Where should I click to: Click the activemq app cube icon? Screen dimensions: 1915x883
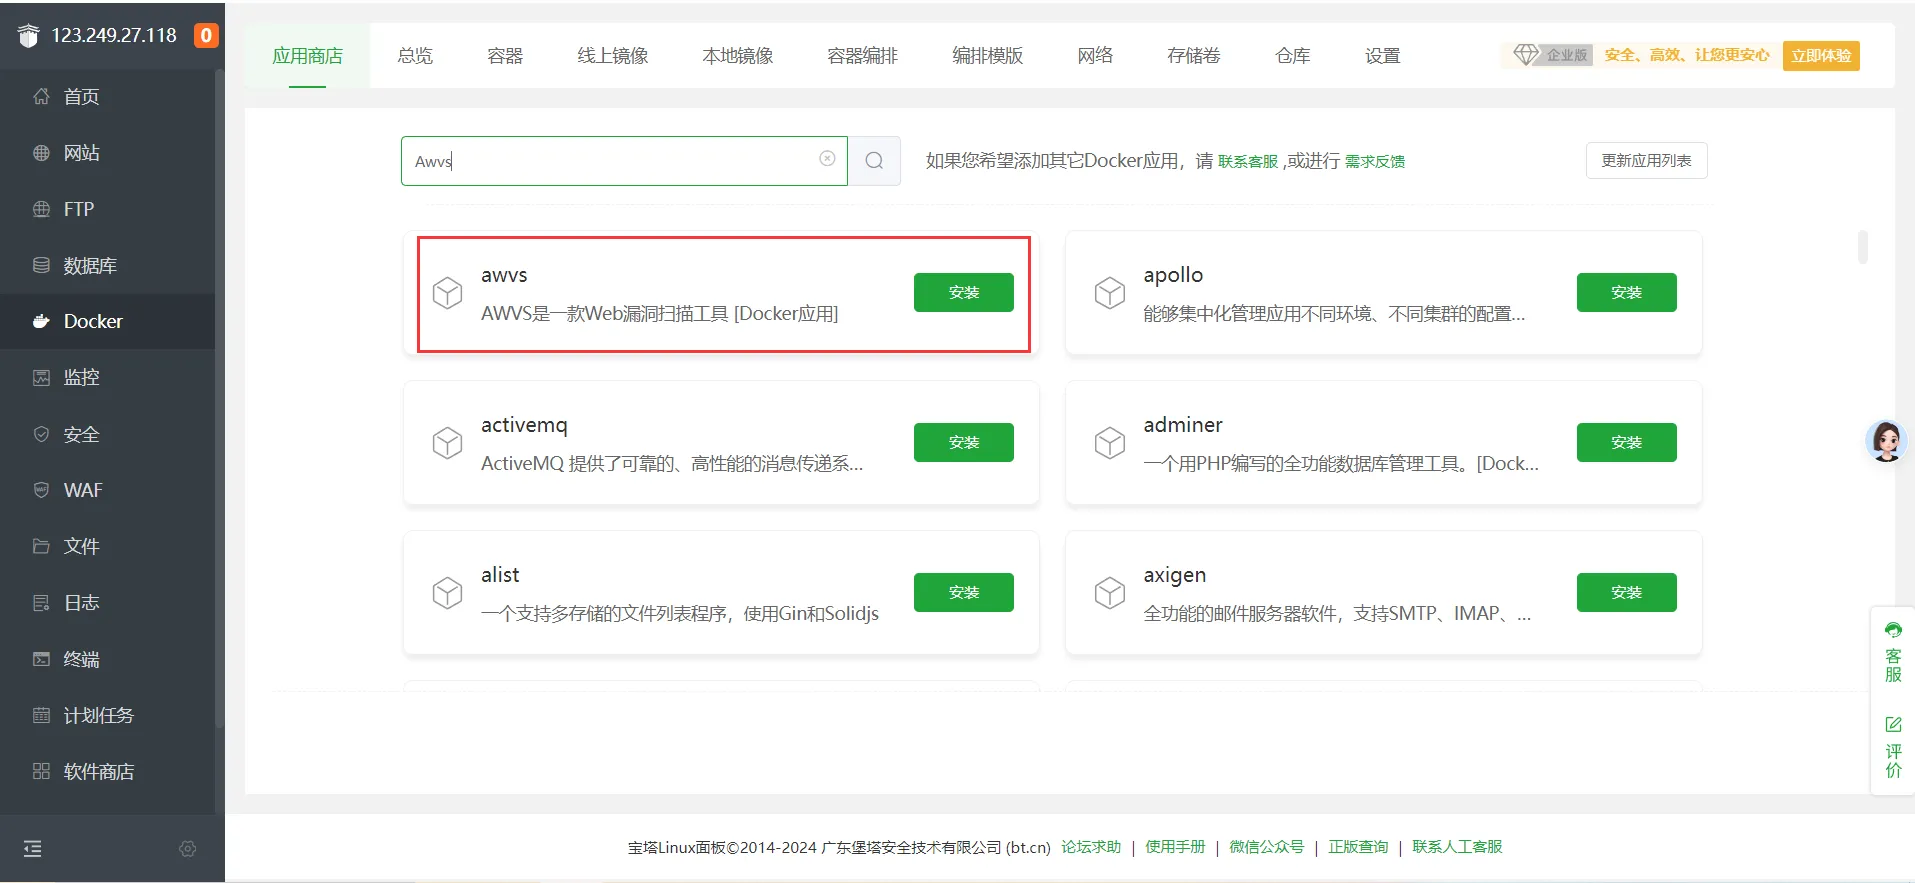447,443
